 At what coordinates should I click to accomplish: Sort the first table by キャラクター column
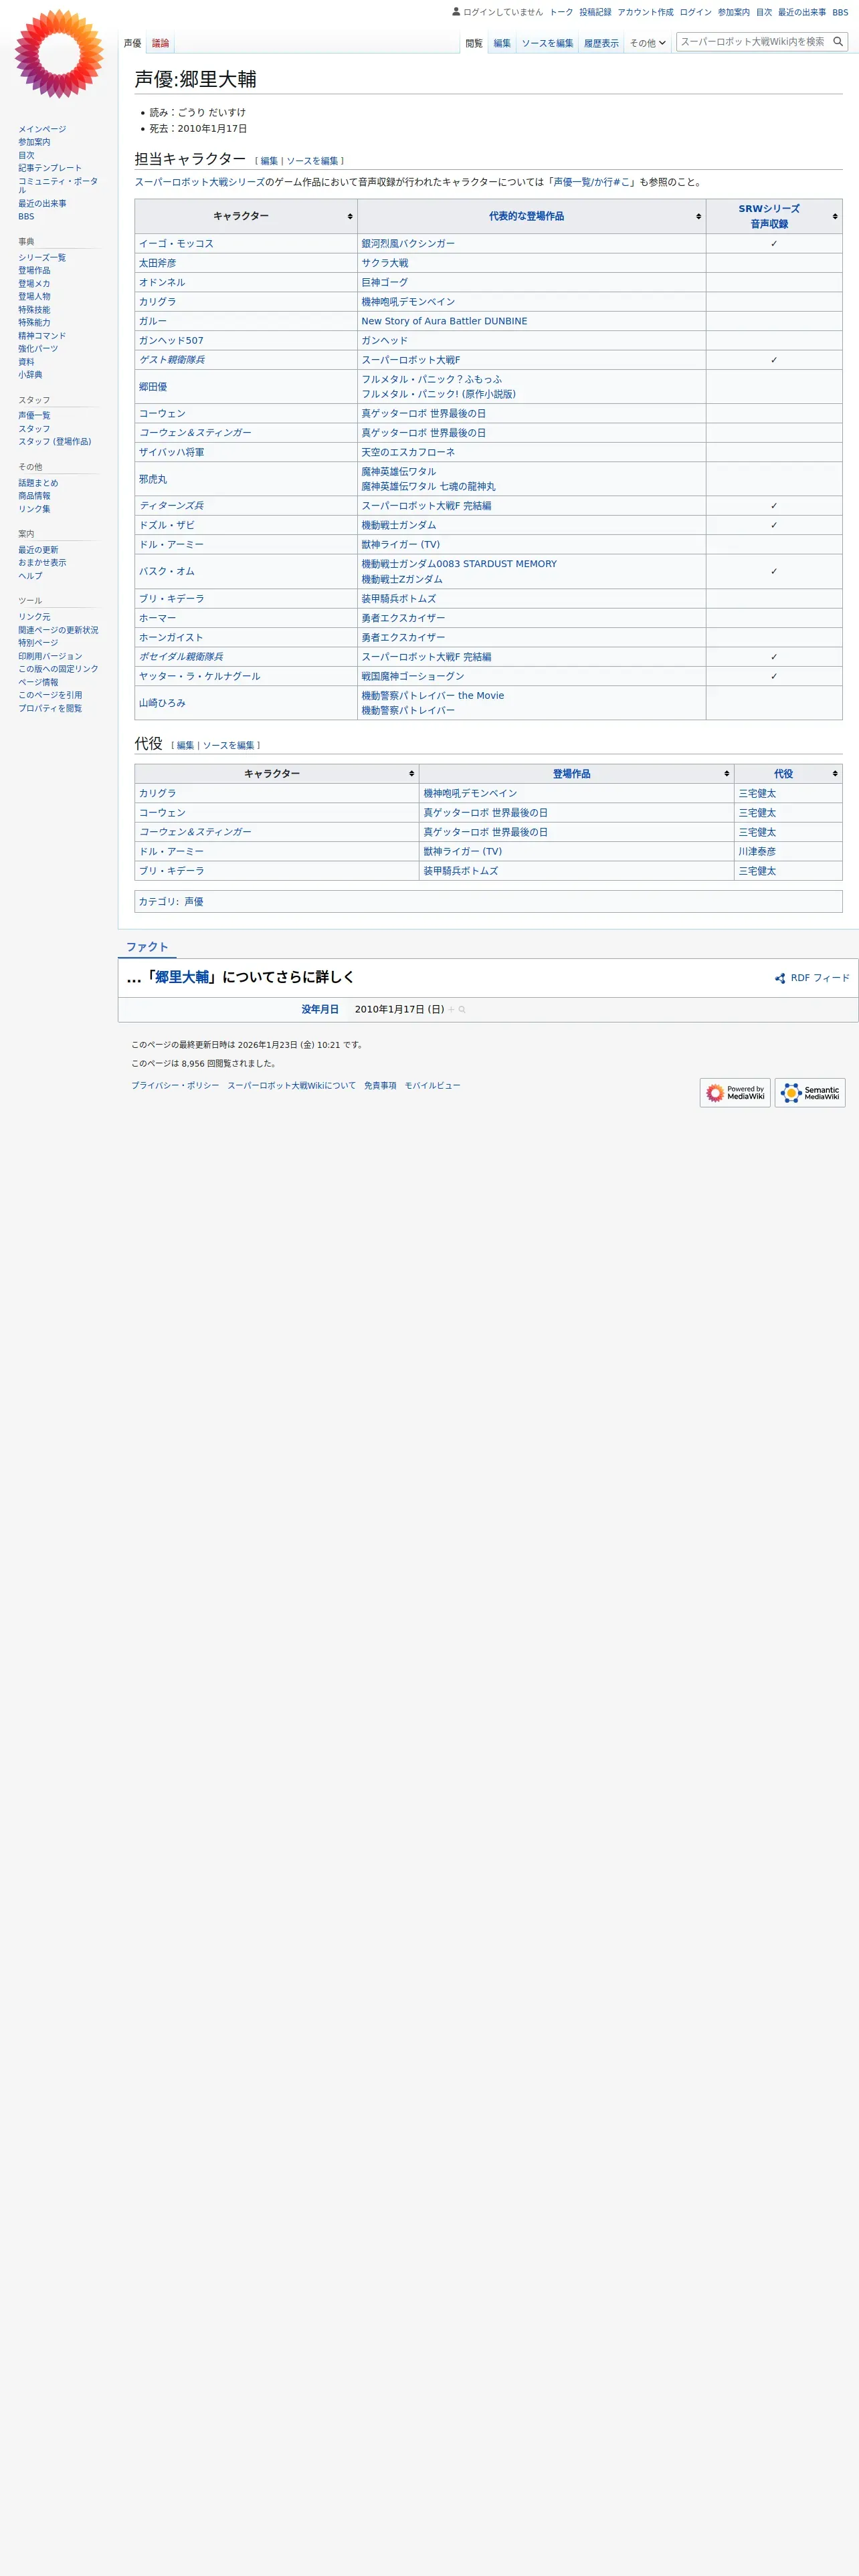coord(246,216)
